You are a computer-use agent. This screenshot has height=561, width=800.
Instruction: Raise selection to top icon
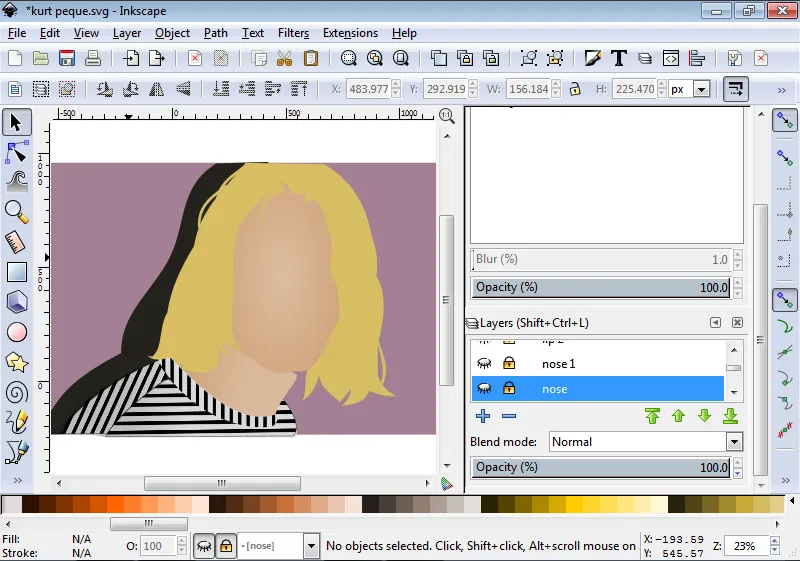[299, 89]
